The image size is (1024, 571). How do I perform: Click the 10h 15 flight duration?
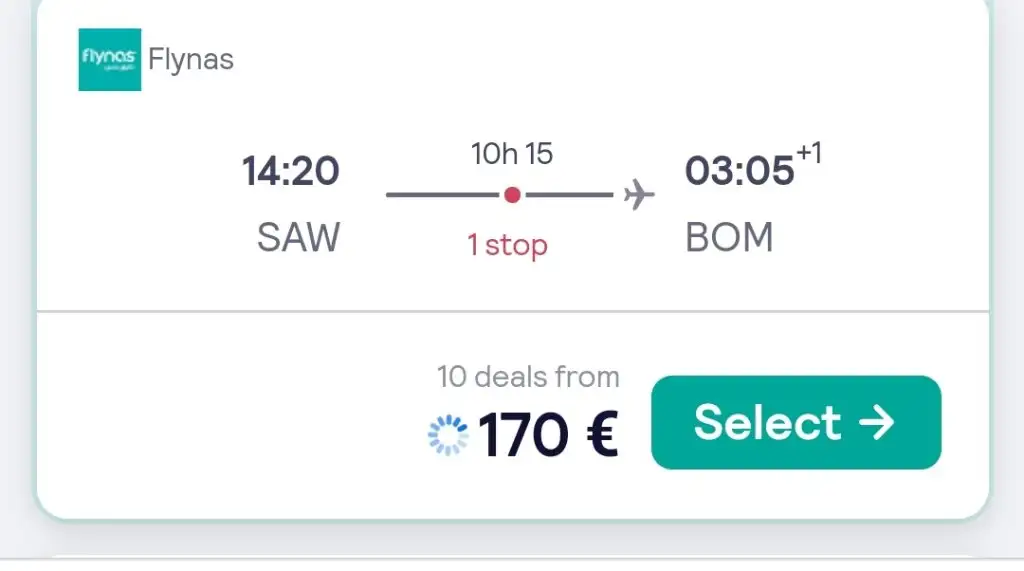(512, 154)
